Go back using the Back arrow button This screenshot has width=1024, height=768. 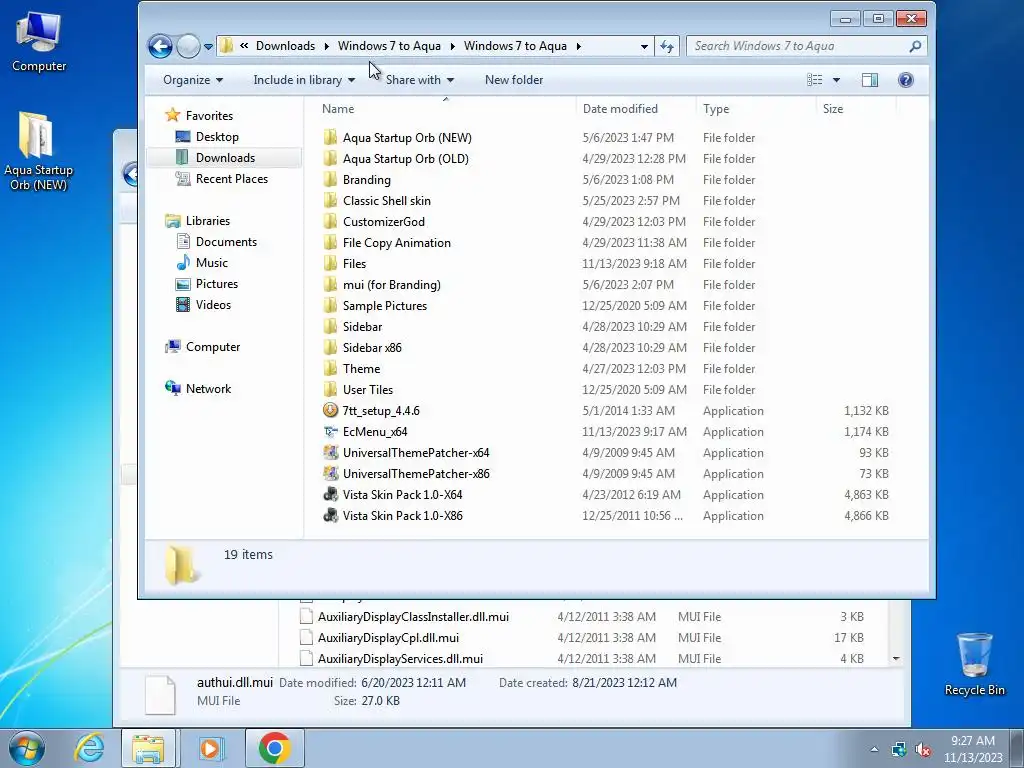click(x=160, y=46)
